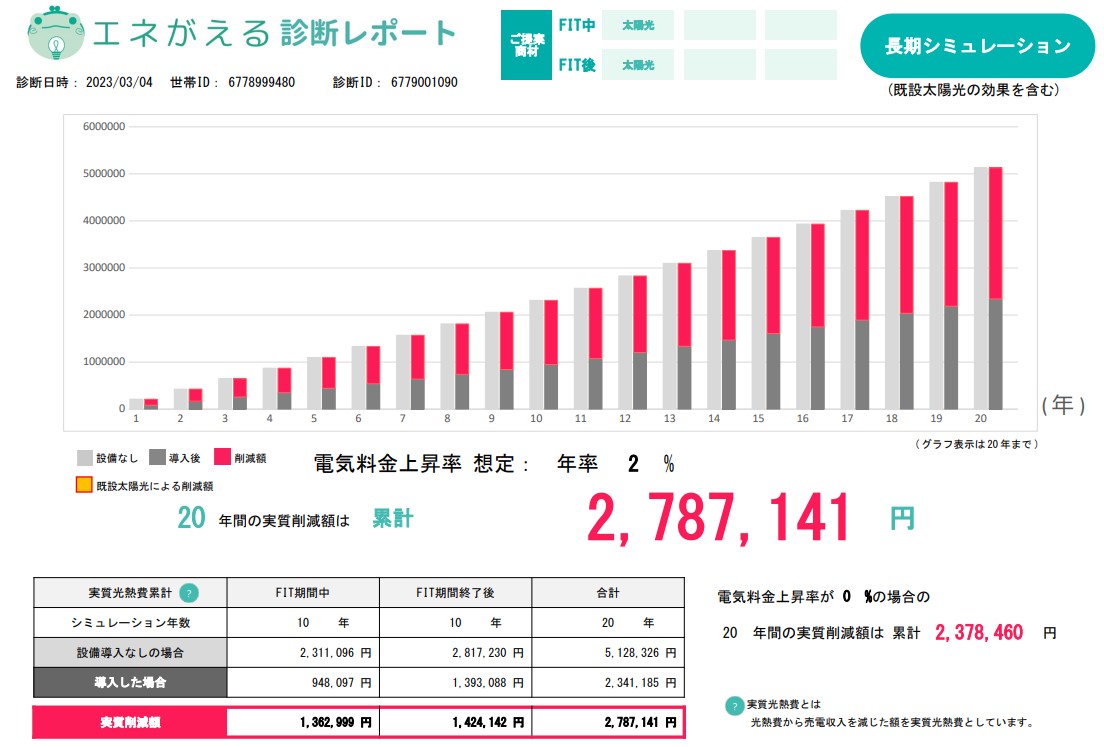This screenshot has height=747, width=1104.
Task: Click the year 20 bar in chart
Action: (988, 288)
